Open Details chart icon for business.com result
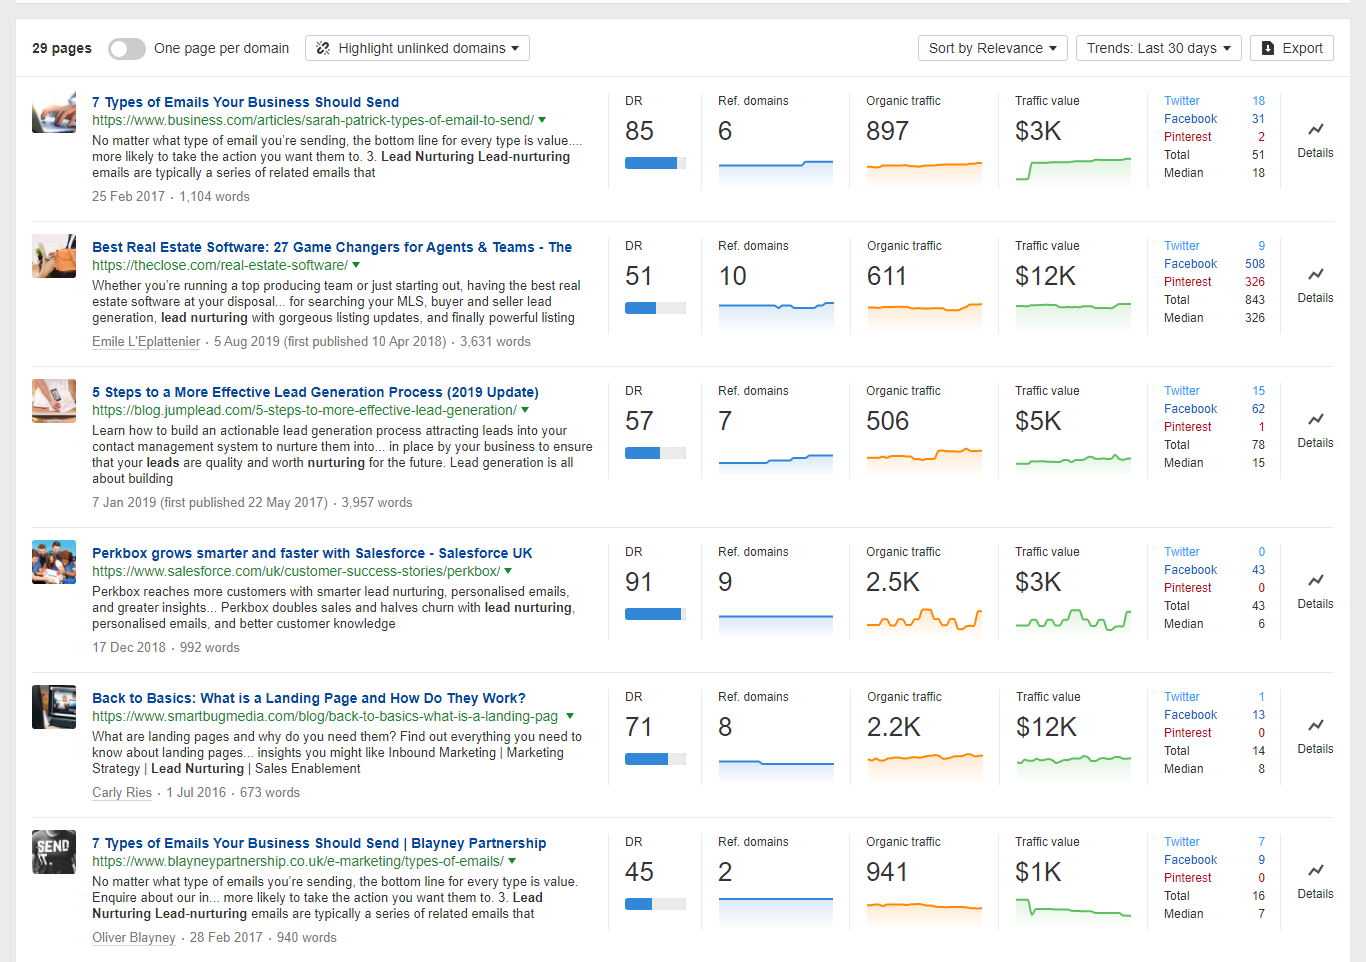The height and width of the screenshot is (962, 1366). coord(1315,129)
